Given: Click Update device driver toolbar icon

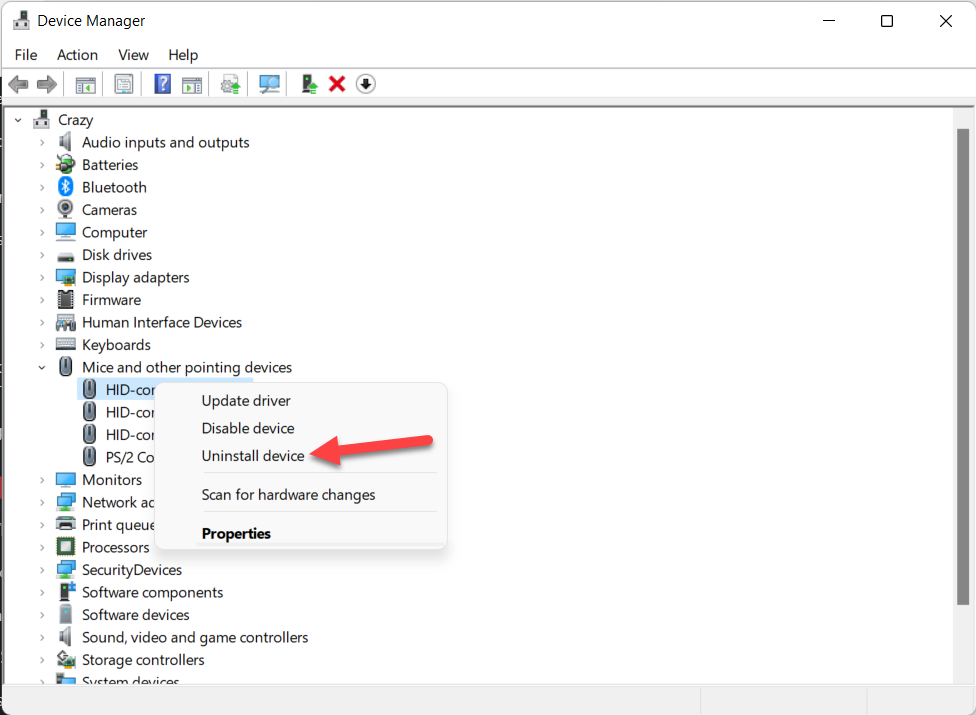Looking at the screenshot, I should point(231,84).
